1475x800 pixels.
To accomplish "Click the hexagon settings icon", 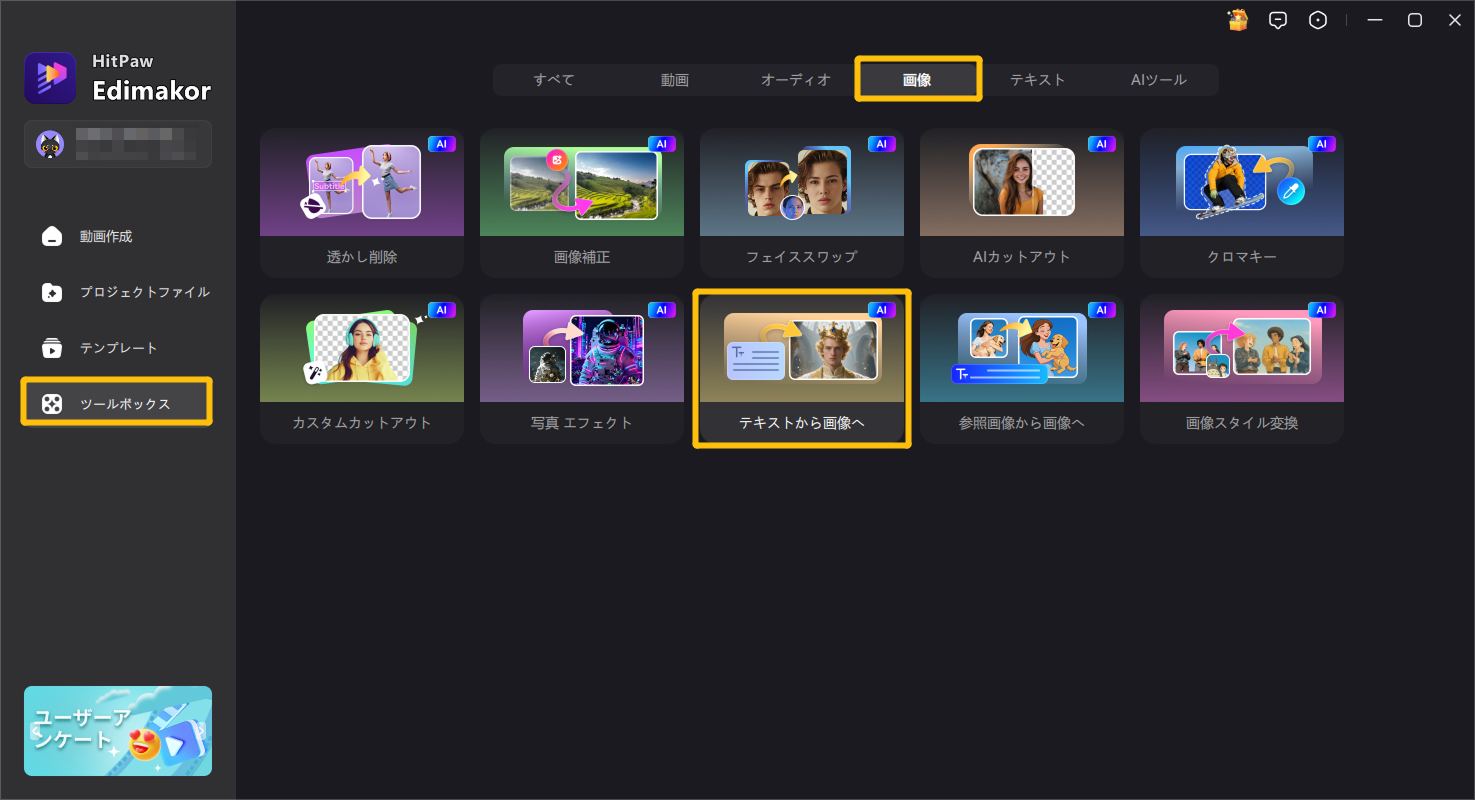I will (1318, 20).
